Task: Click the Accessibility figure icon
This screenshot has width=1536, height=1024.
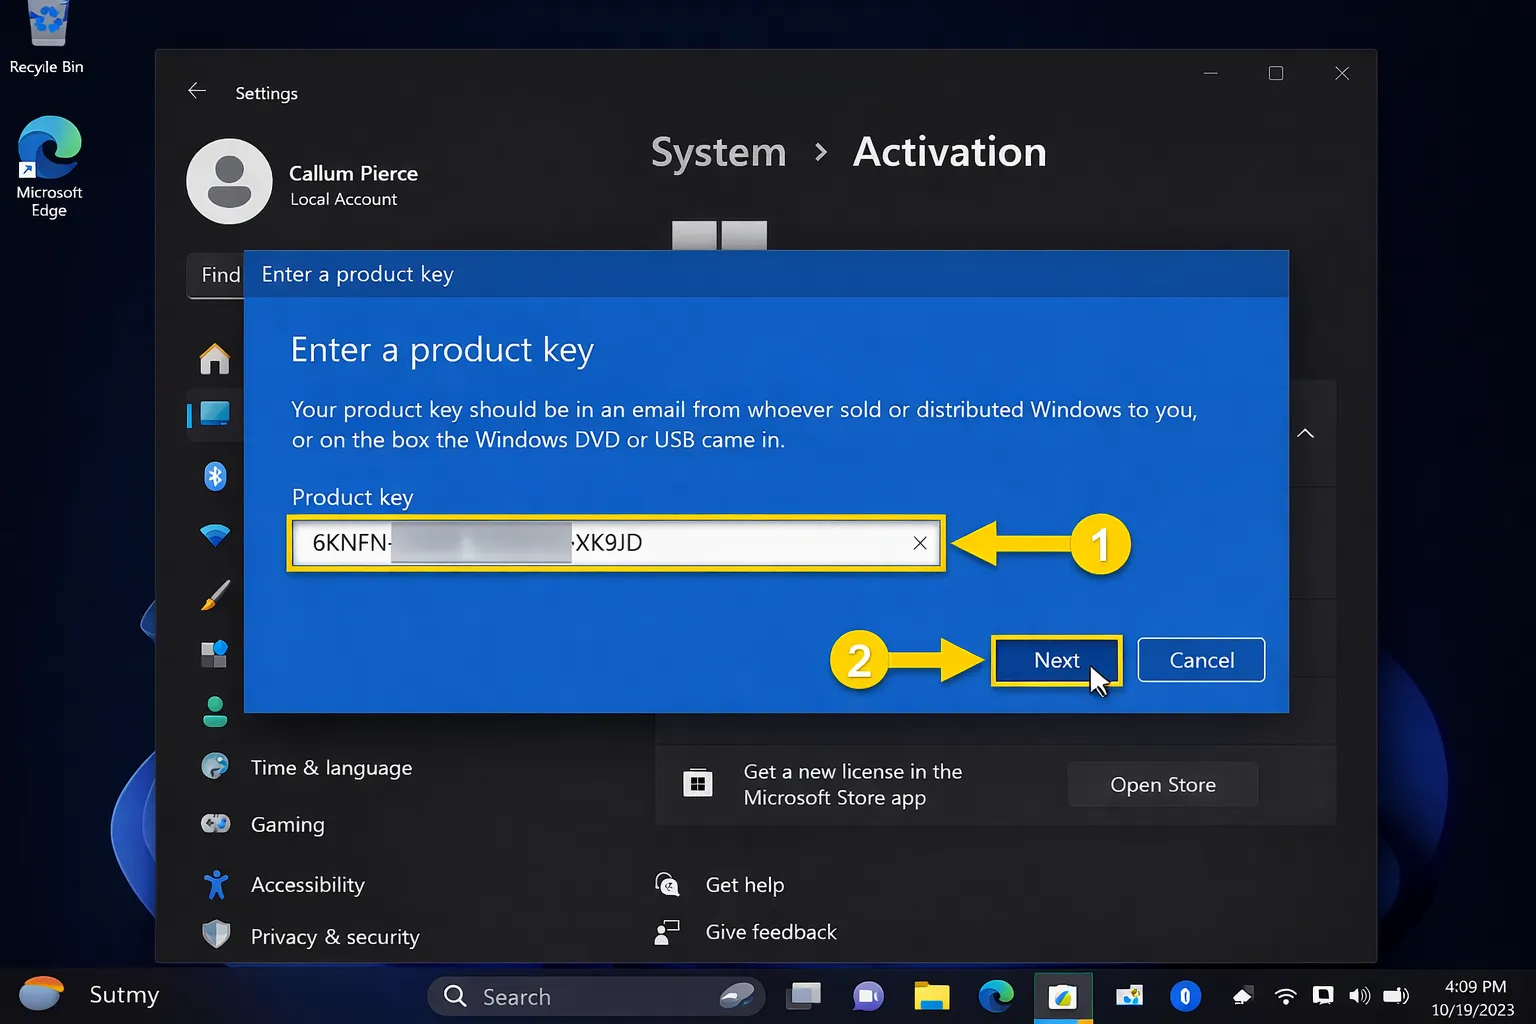Action: pos(215,884)
